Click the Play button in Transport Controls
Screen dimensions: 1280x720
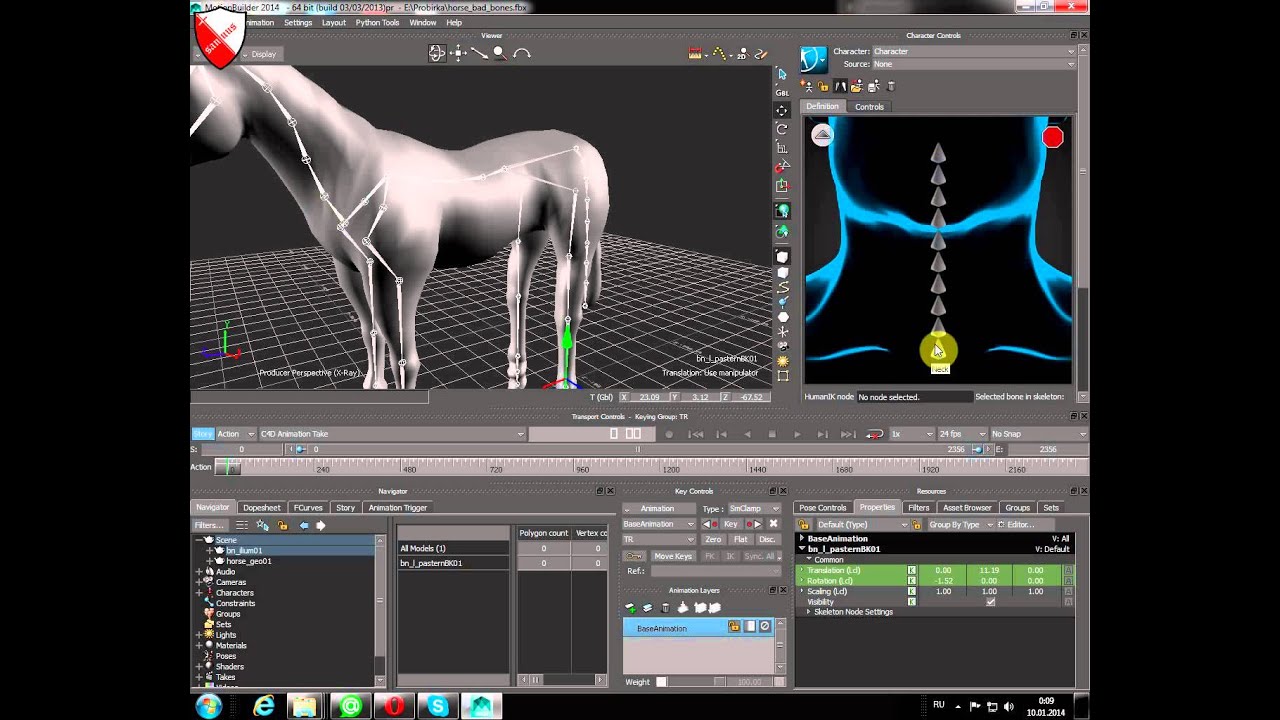[x=797, y=434]
